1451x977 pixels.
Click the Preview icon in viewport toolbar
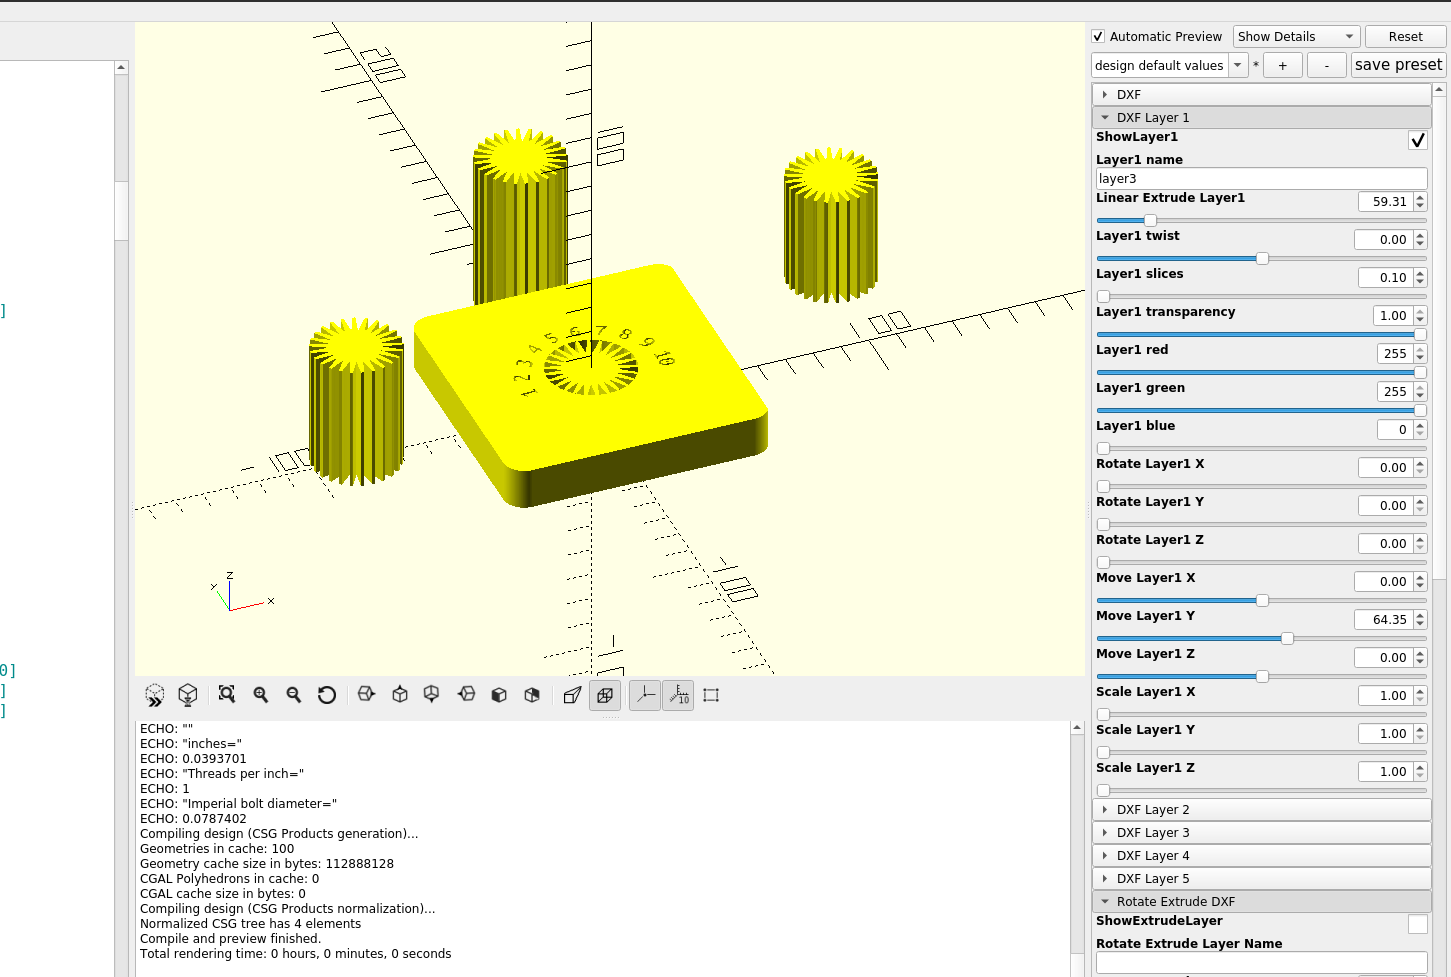(155, 695)
